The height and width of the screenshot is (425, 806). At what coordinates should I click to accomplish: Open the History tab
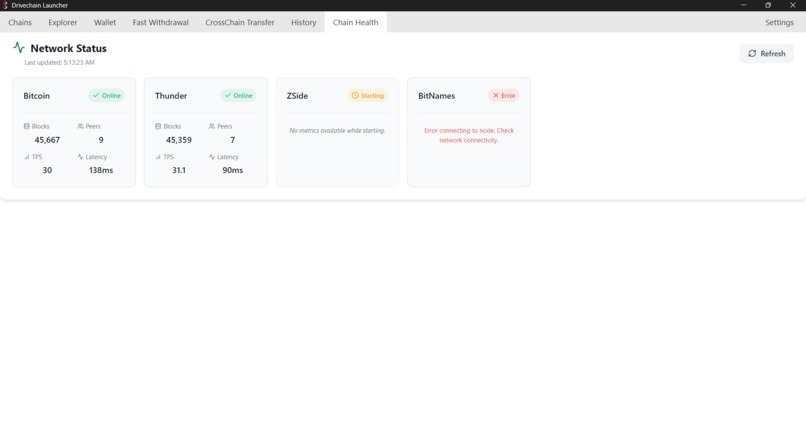pos(303,23)
